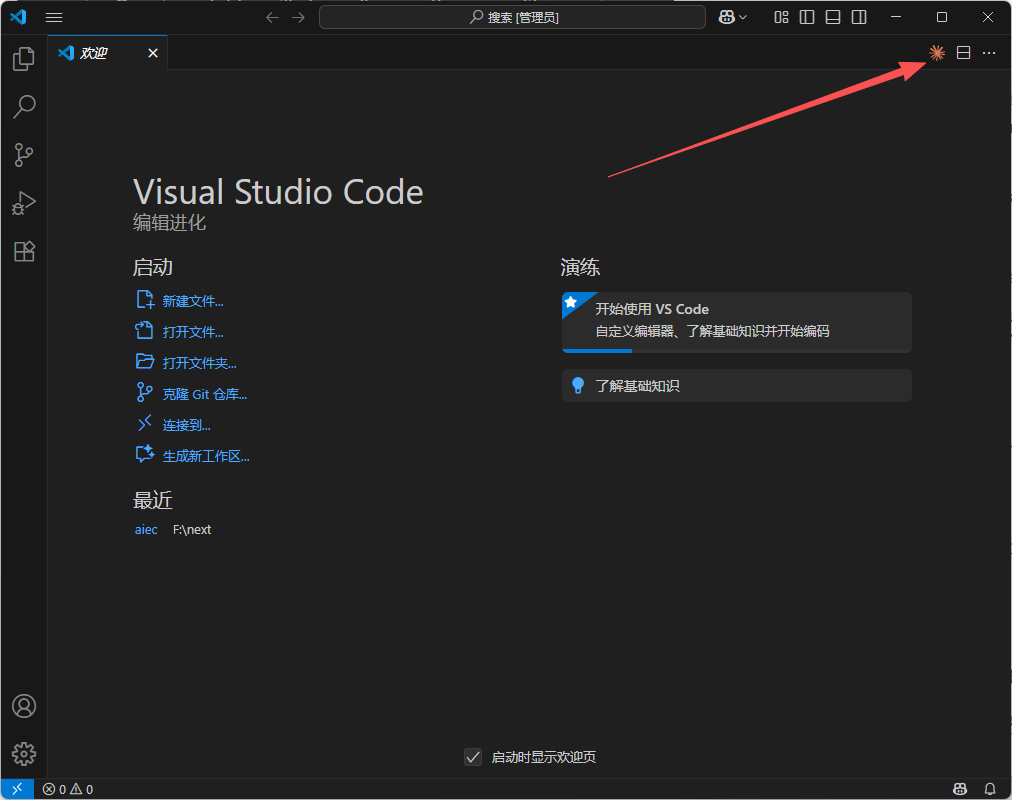Expand the Copilot dropdown arrow in title bar
The width and height of the screenshot is (1012, 800).
[x=743, y=17]
